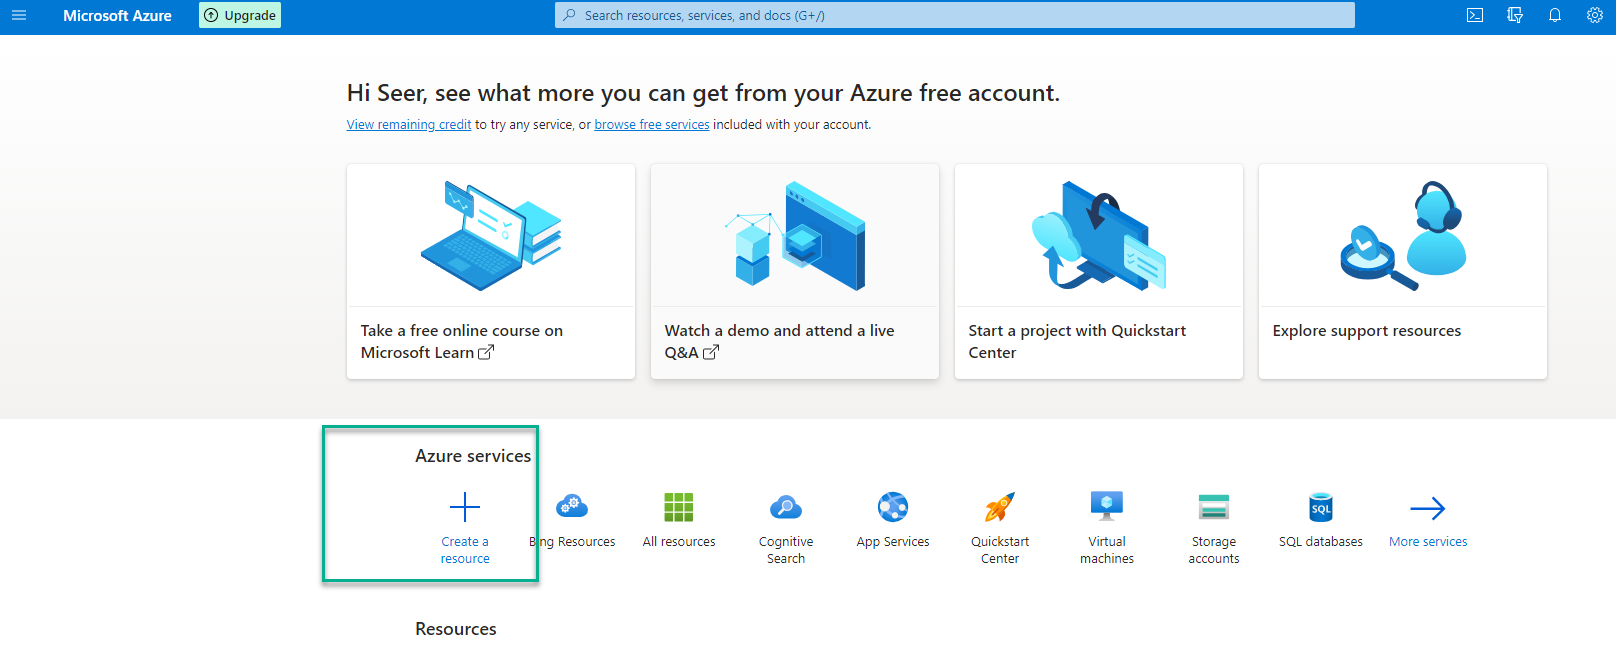This screenshot has width=1616, height=648.
Task: Show the notifications bell panel
Action: click(1555, 15)
